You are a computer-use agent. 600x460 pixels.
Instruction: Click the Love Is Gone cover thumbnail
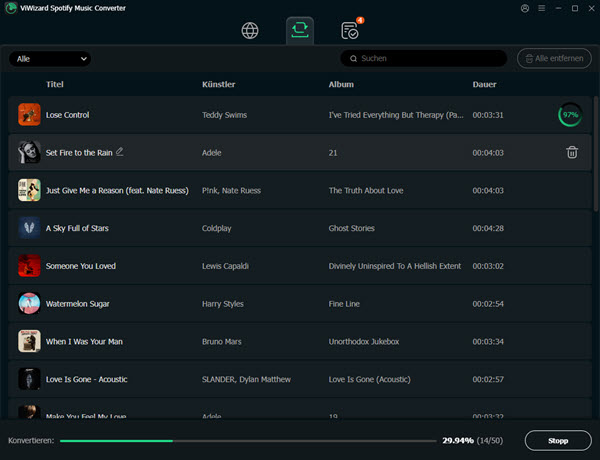29,379
